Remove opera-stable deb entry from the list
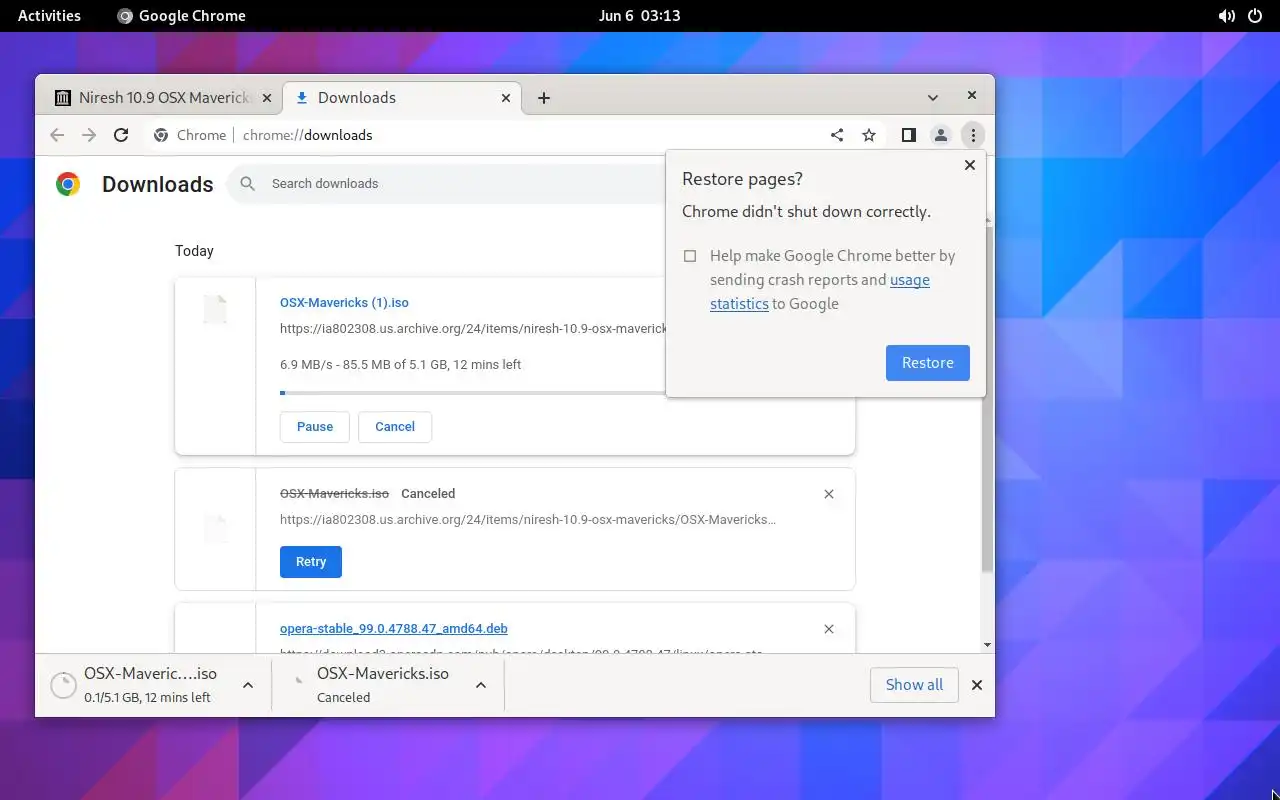The height and width of the screenshot is (800, 1280). coord(829,629)
